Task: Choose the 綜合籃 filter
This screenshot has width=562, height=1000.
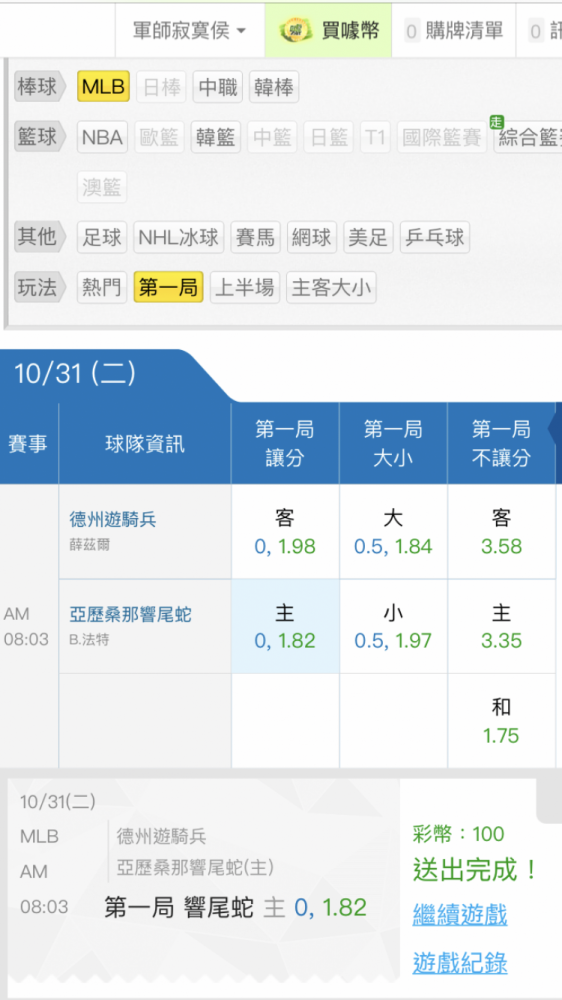Action: (x=528, y=137)
